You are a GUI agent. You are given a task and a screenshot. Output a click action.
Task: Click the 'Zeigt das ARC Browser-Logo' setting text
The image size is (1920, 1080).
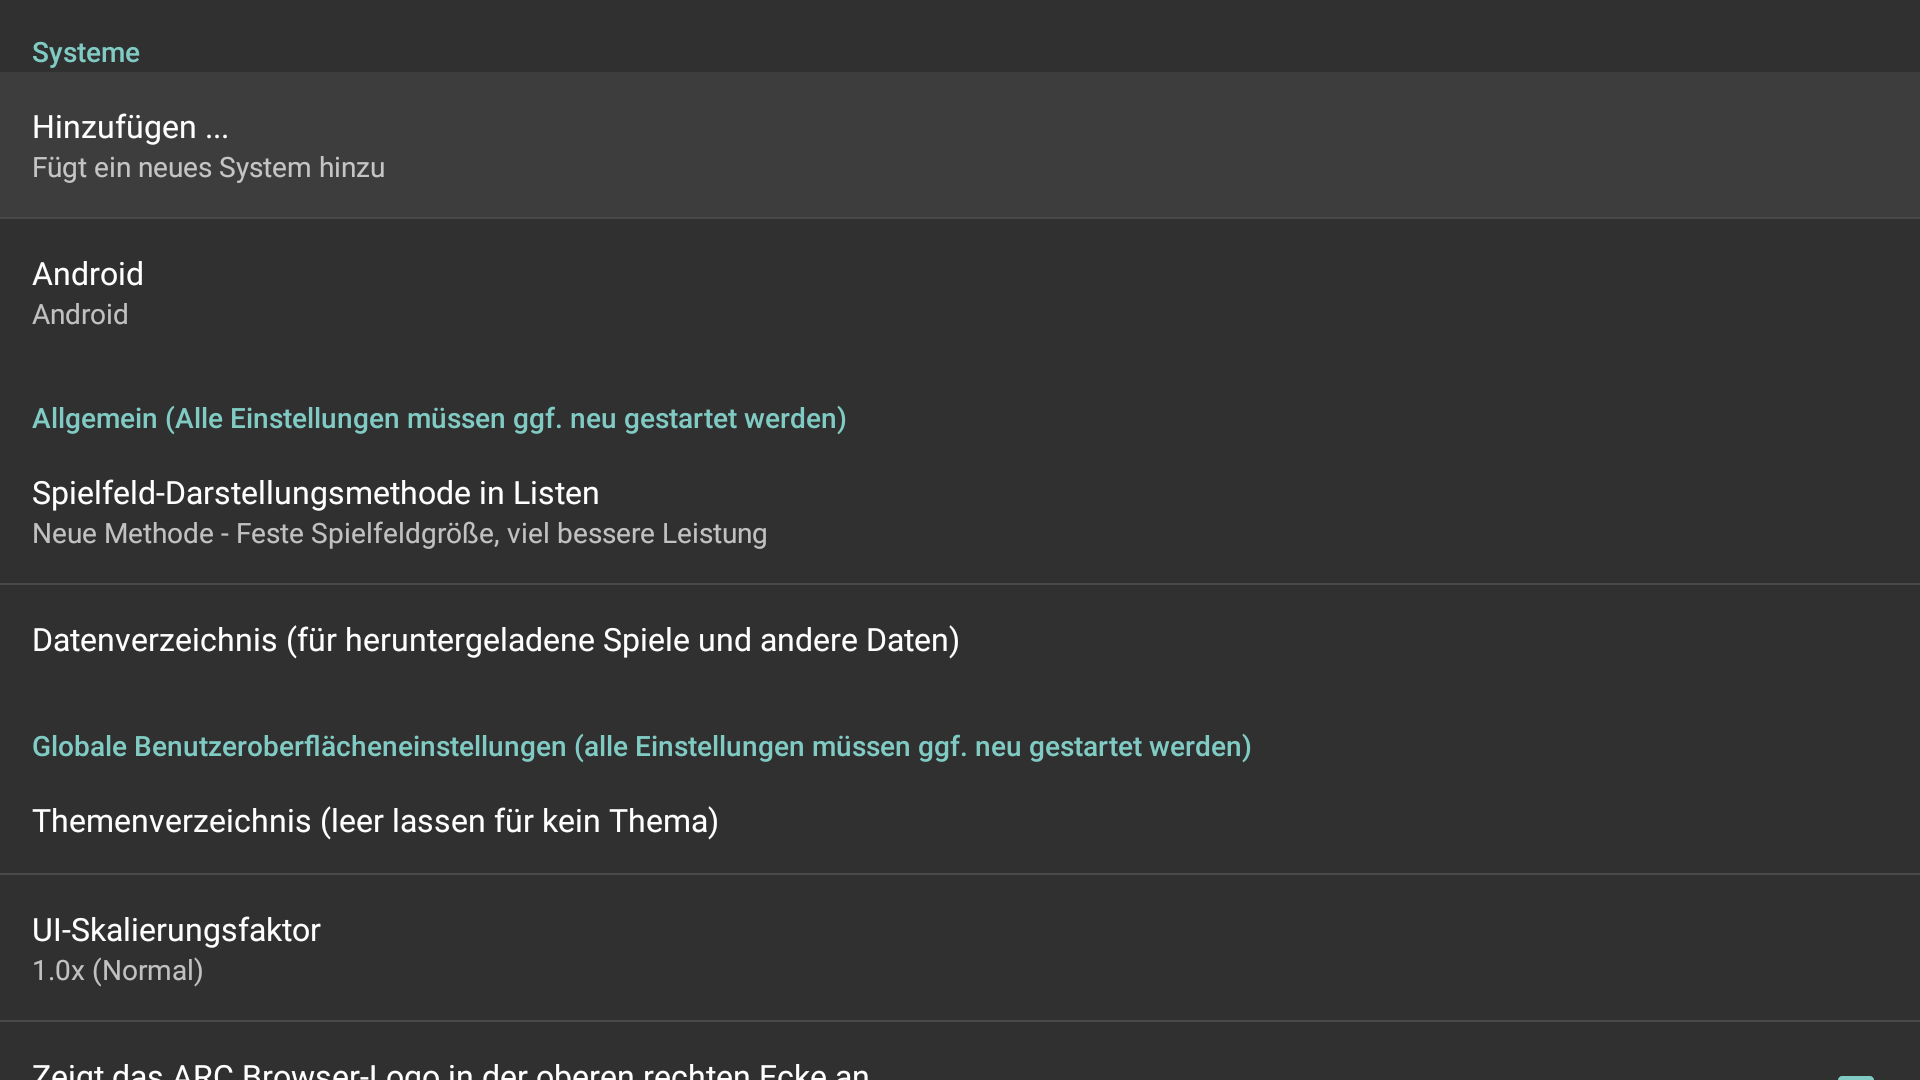pyautogui.click(x=450, y=1070)
